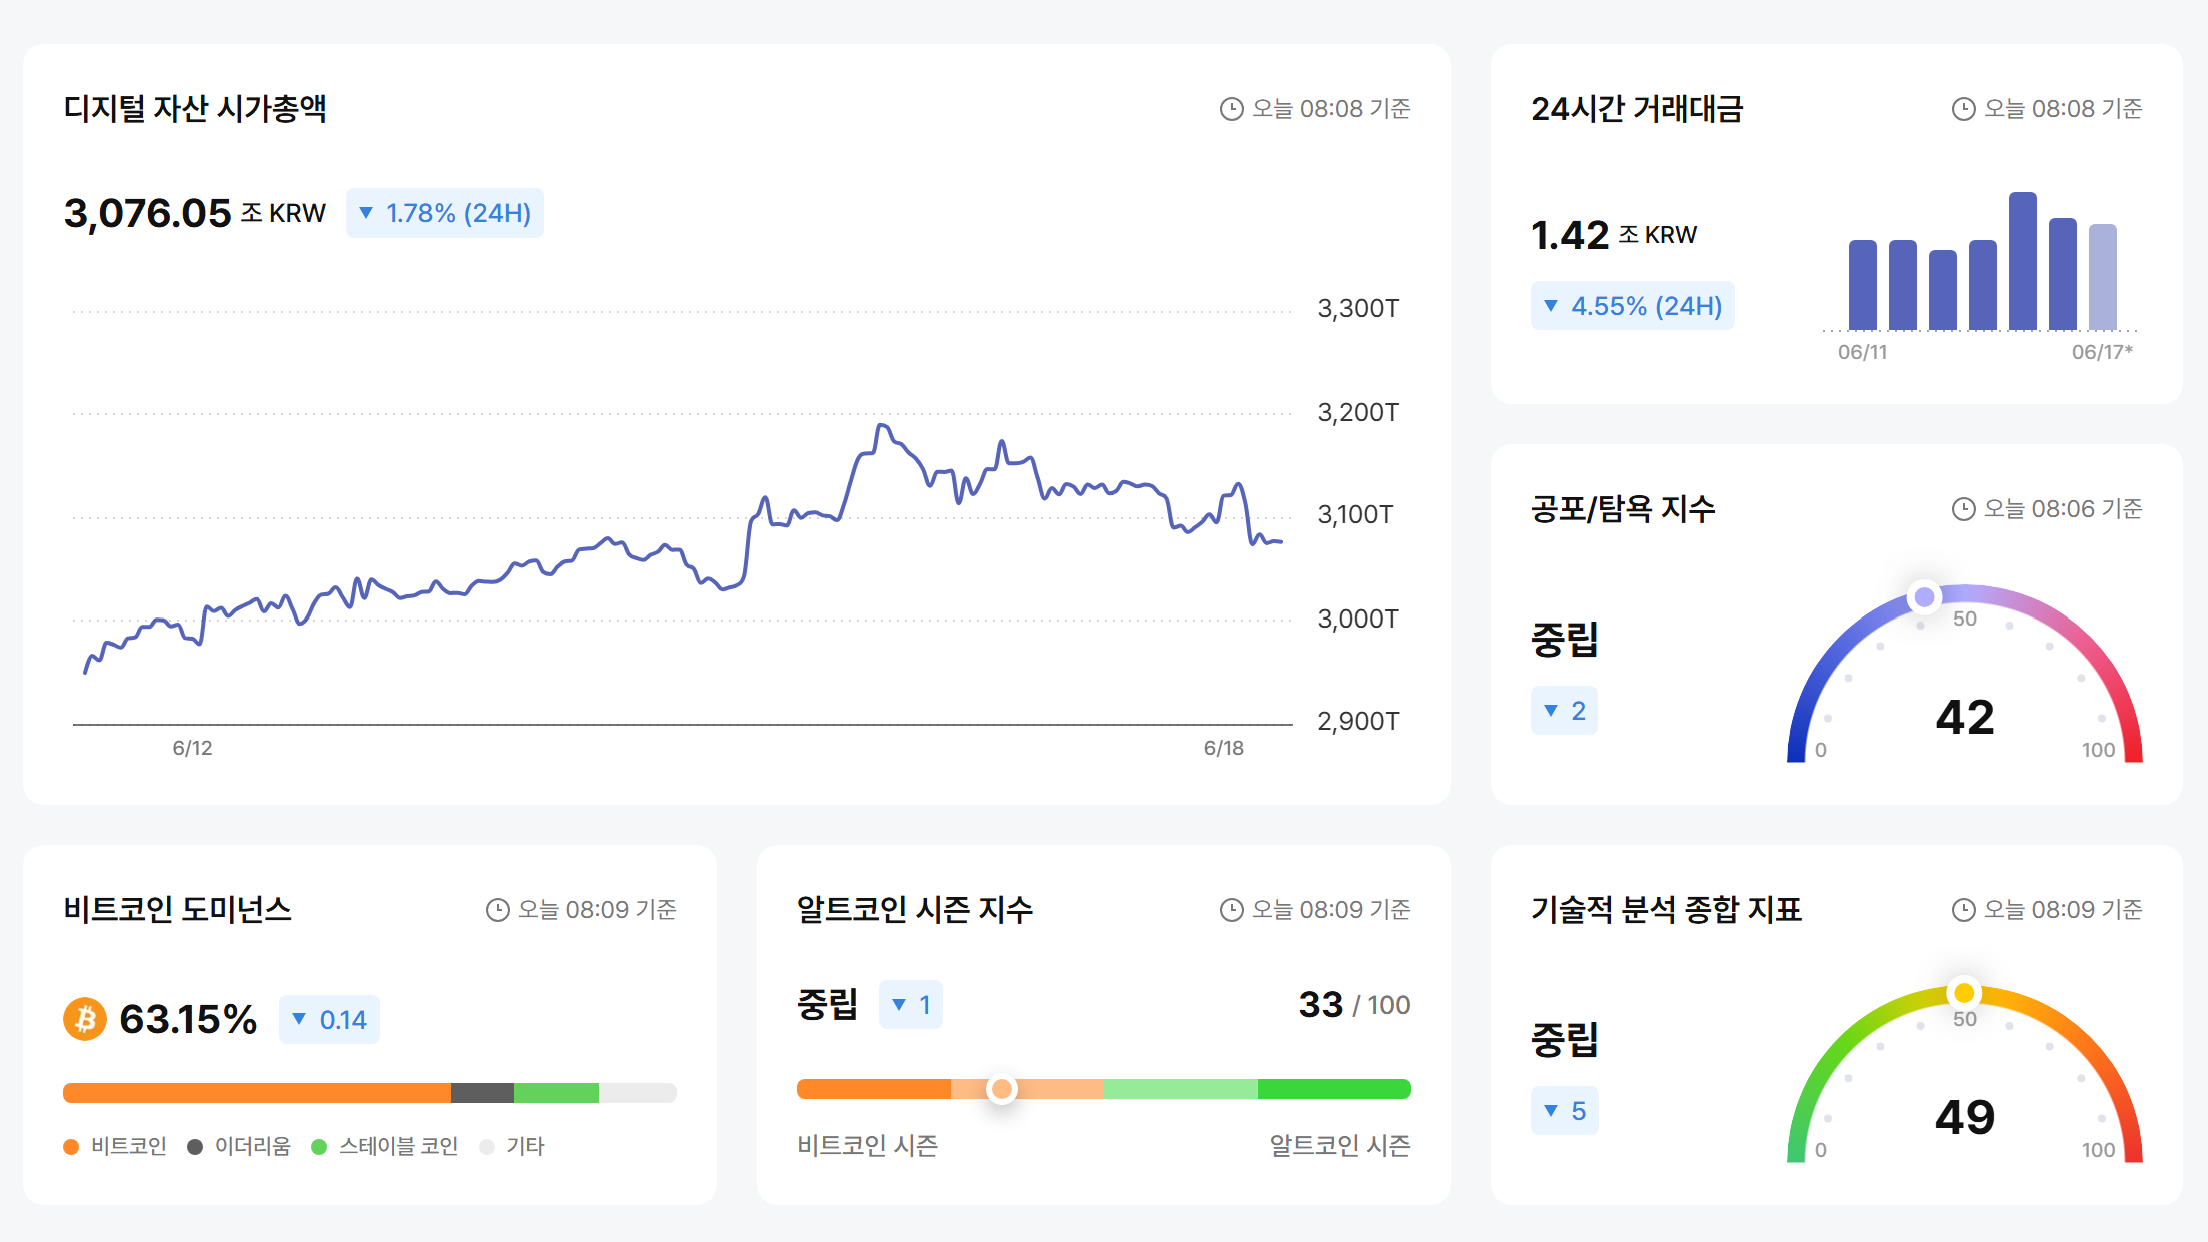This screenshot has width=2208, height=1242.
Task: Click the 1.78% (24H) change badge
Action: [x=445, y=213]
